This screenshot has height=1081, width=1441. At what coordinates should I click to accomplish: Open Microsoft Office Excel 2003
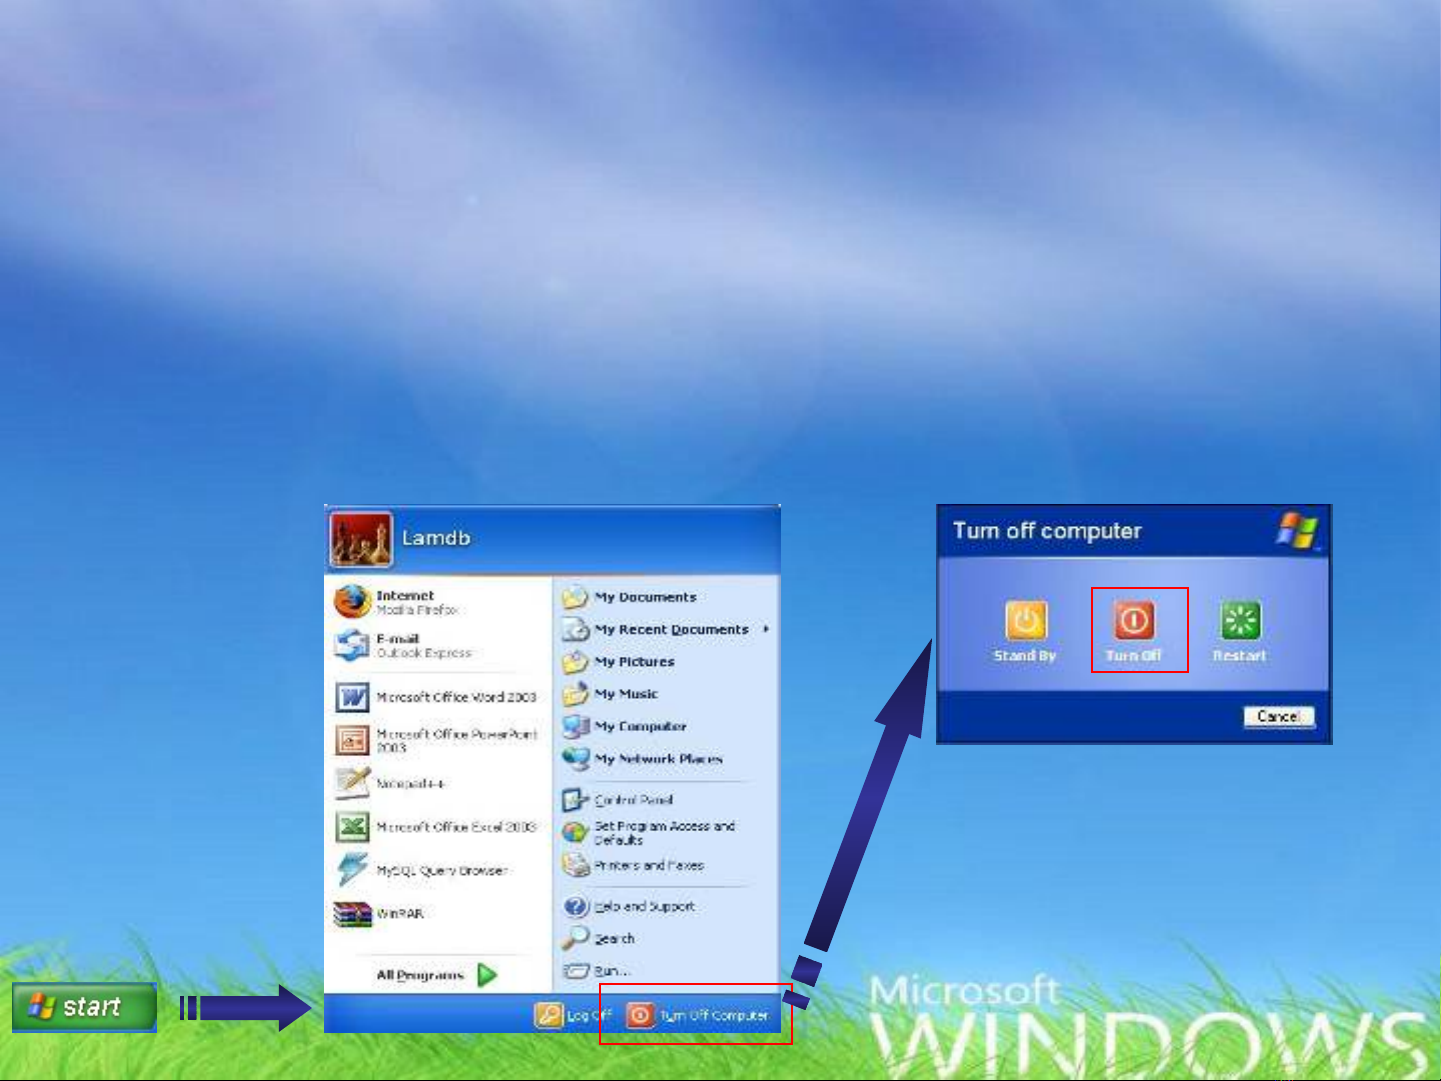pos(352,827)
